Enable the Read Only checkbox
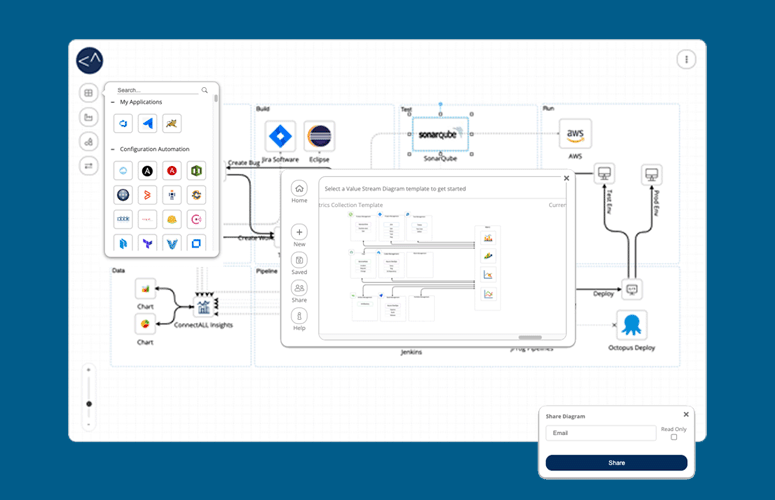This screenshot has width=775, height=500. [673, 437]
